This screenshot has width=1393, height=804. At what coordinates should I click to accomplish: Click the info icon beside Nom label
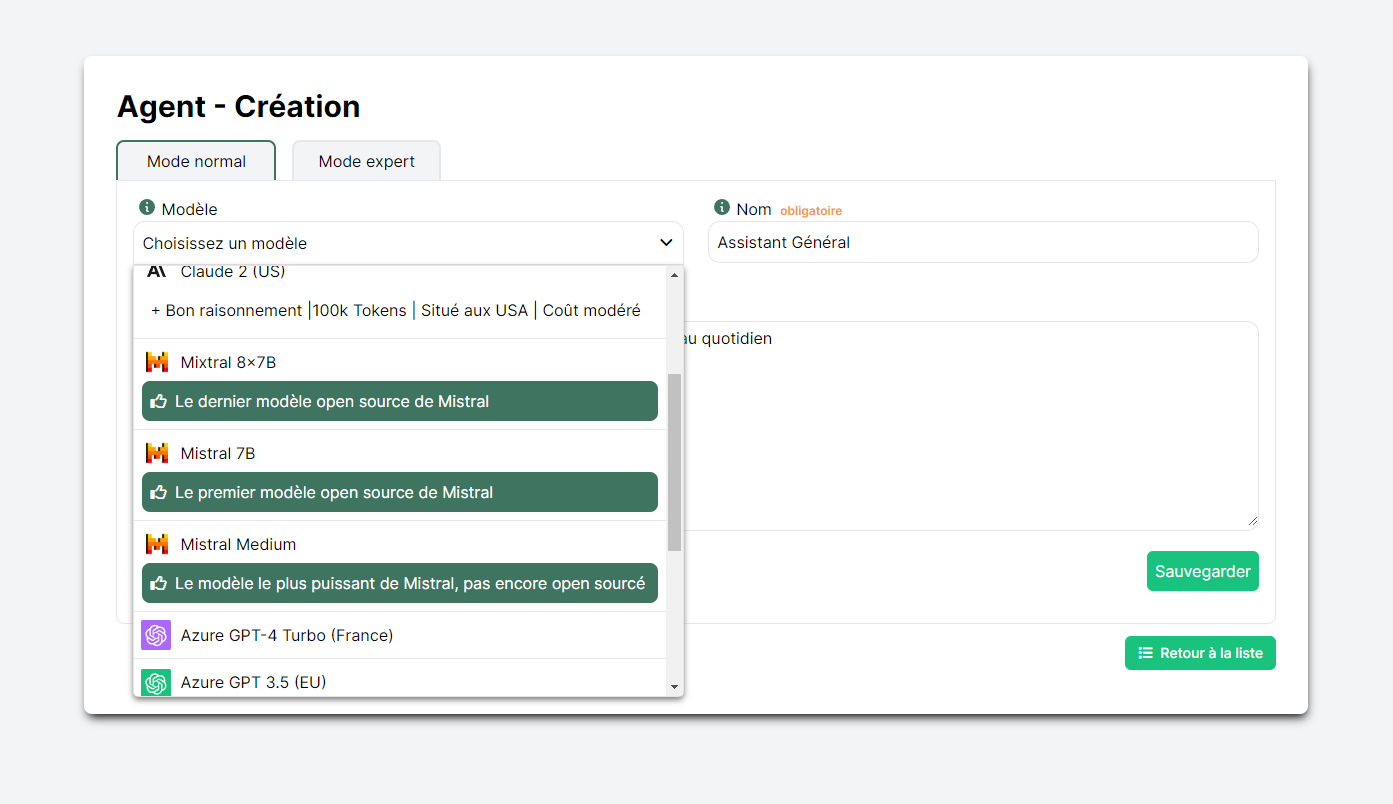pyautogui.click(x=722, y=208)
